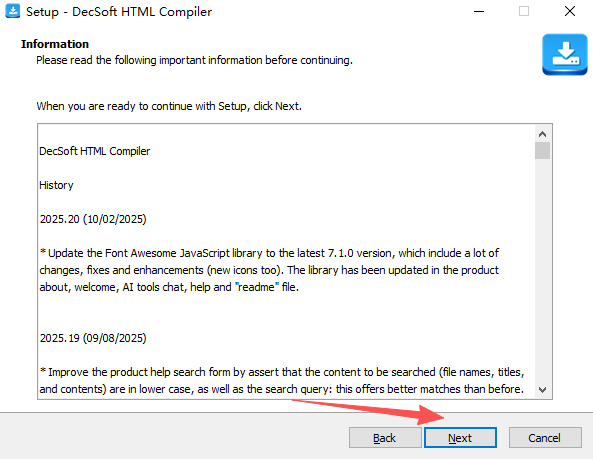The width and height of the screenshot is (593, 459).
Task: Click the empty scrollbar track below thumb
Action: point(542,270)
